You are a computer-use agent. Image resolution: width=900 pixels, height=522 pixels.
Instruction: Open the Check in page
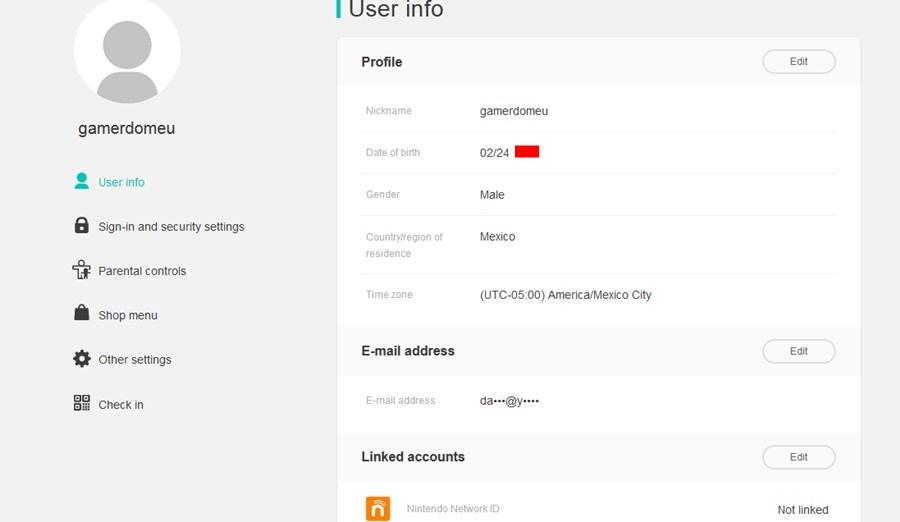pos(121,404)
